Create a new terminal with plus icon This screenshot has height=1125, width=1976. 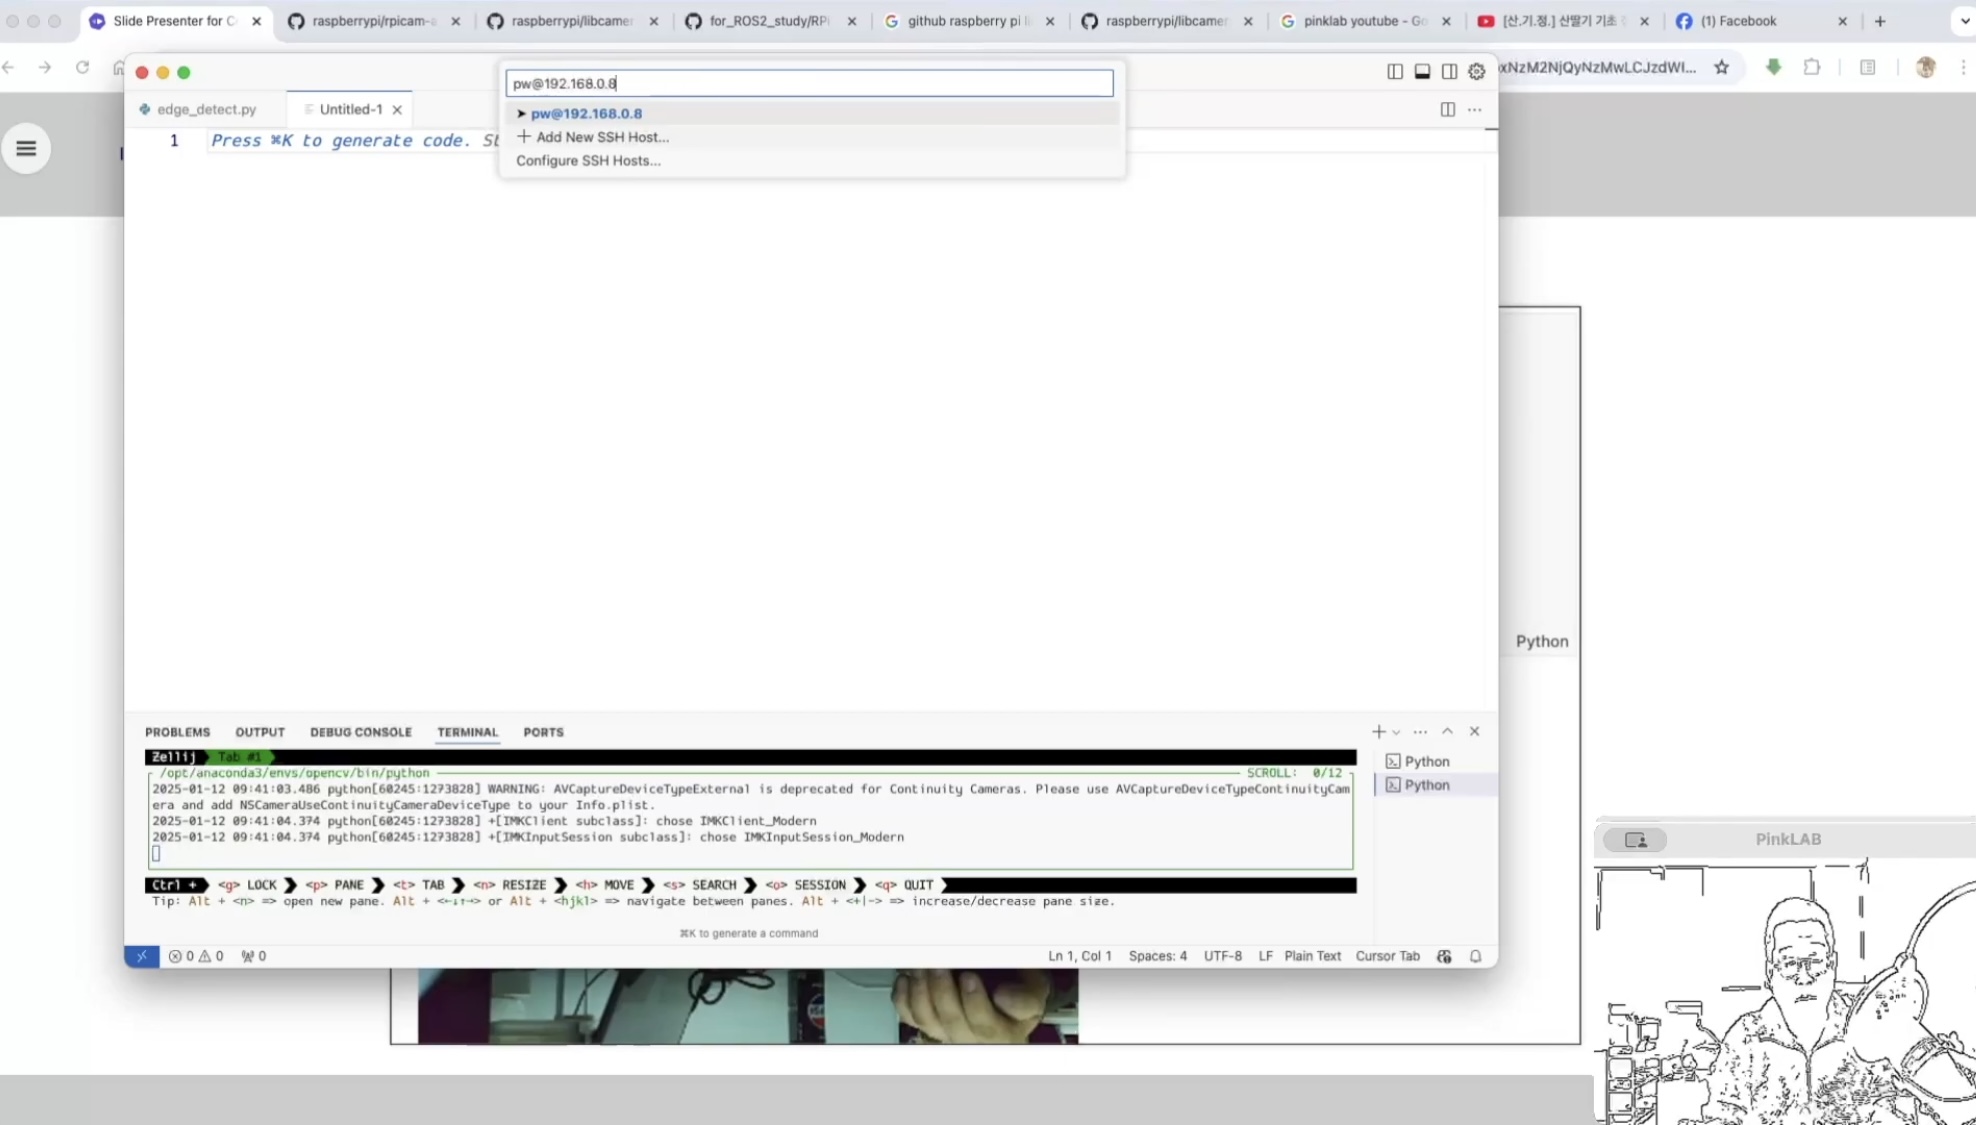pos(1378,731)
